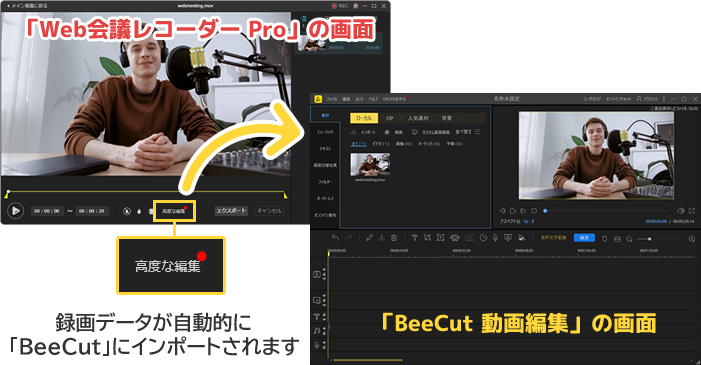Edit end time field 00:00:29 in recorder
701x365 pixels.
click(92, 211)
